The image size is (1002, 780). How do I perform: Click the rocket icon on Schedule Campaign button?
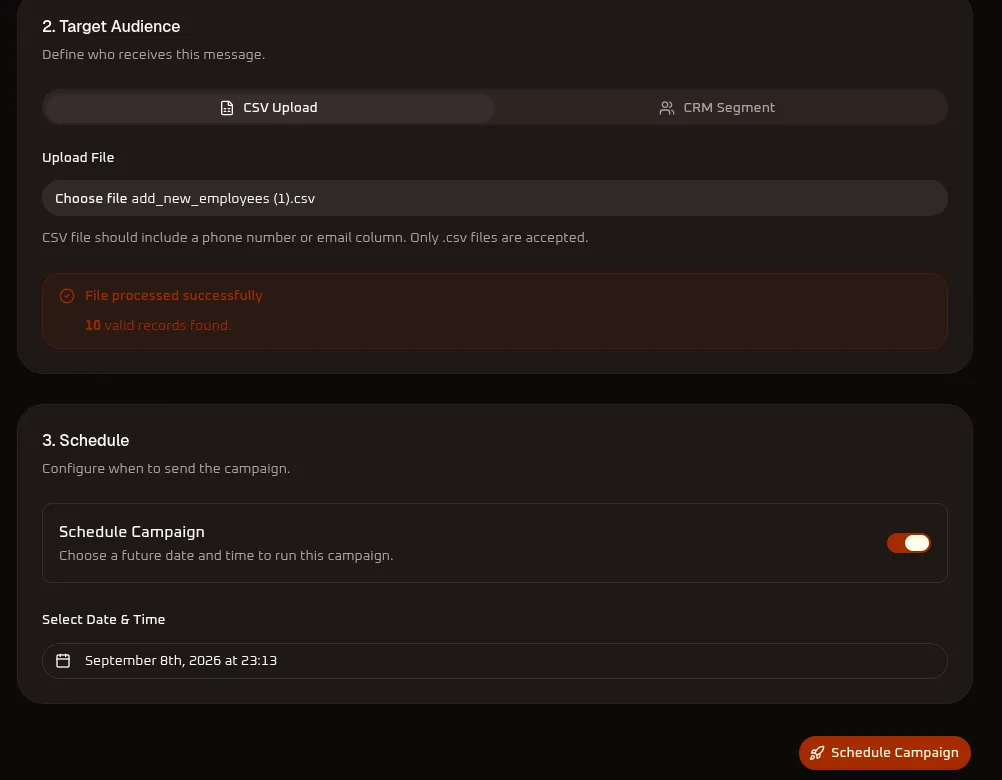tap(817, 753)
